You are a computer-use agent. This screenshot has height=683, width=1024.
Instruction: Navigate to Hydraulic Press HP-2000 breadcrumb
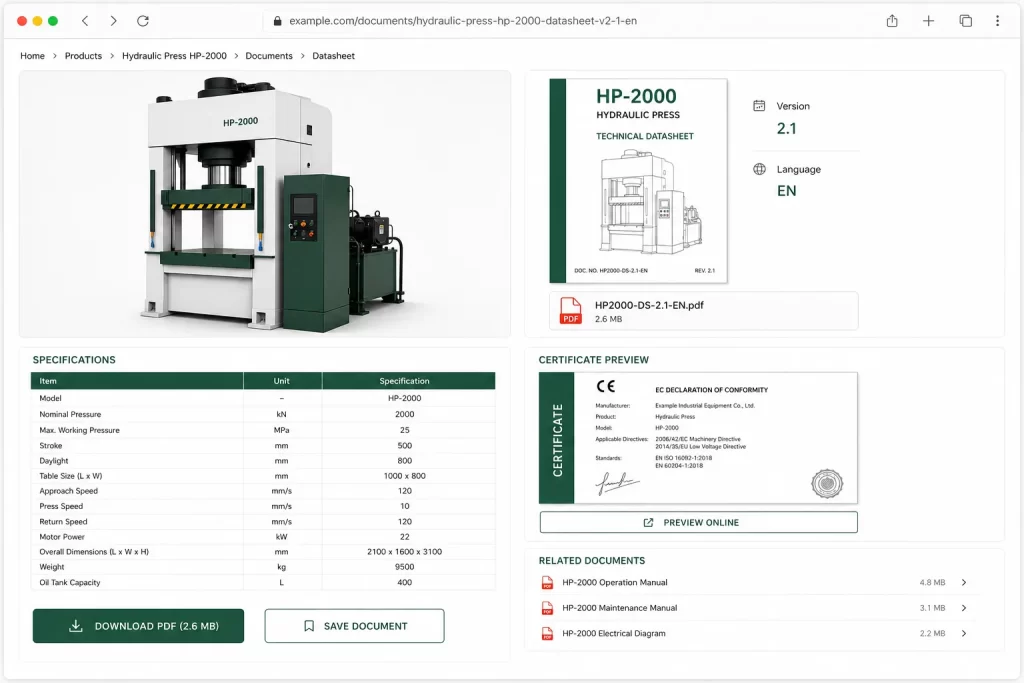pos(174,56)
